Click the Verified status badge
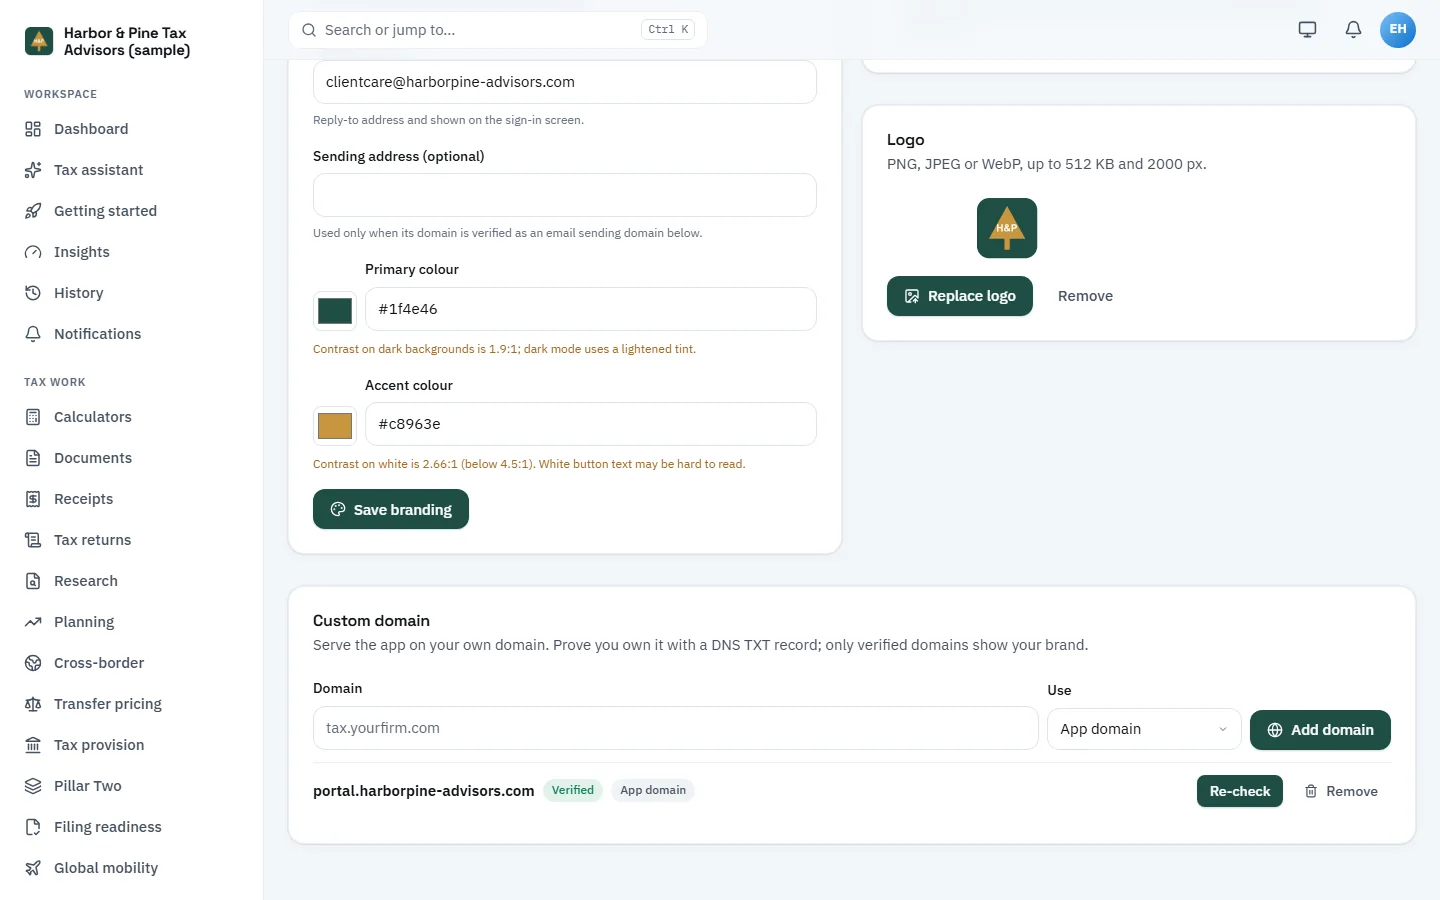Image resolution: width=1440 pixels, height=900 pixels. pos(573,790)
